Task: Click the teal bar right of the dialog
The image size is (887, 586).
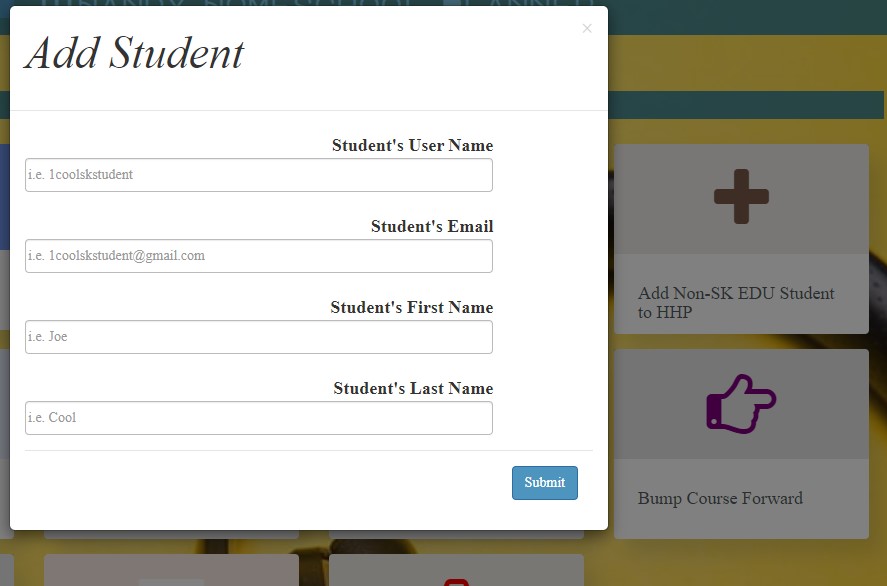Action: click(746, 105)
